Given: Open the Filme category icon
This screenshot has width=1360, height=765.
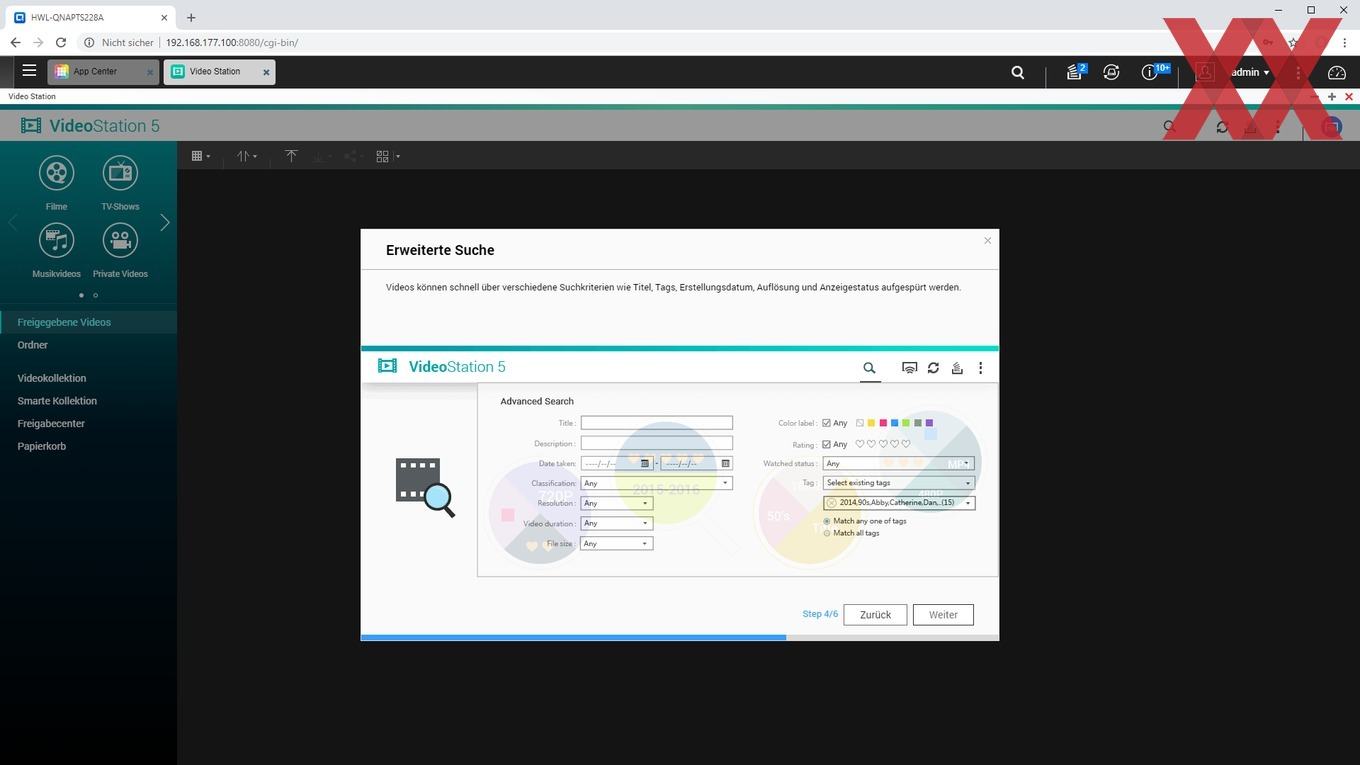Looking at the screenshot, I should point(57,173).
